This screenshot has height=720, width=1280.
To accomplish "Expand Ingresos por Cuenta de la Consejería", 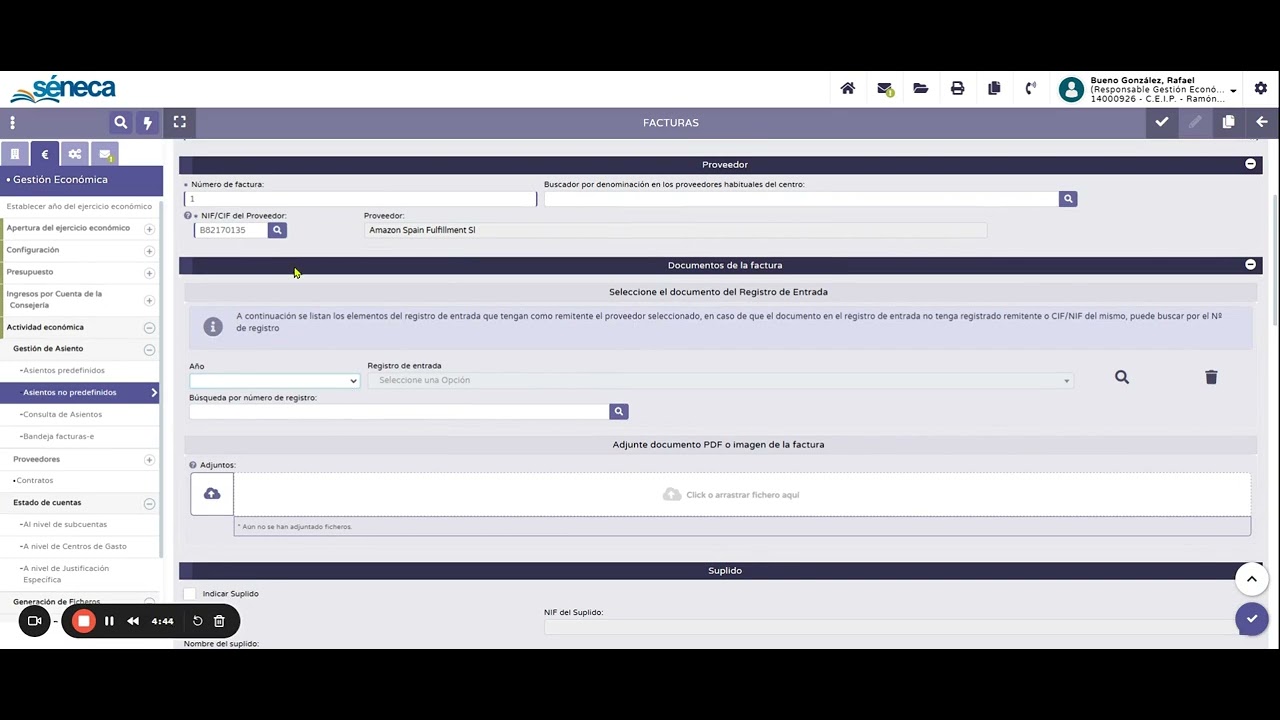I will (x=149, y=300).
